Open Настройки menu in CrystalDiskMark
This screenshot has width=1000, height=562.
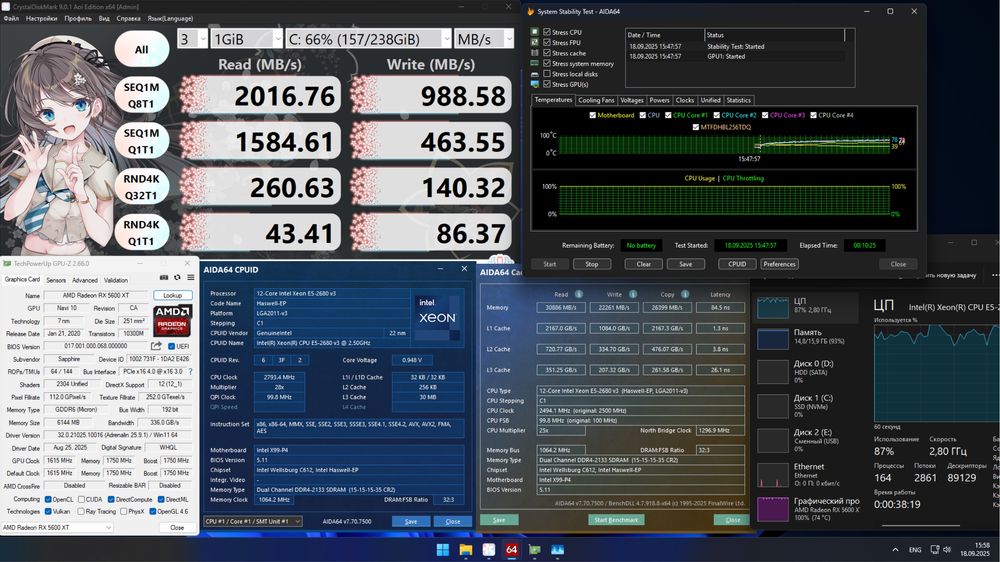41,18
